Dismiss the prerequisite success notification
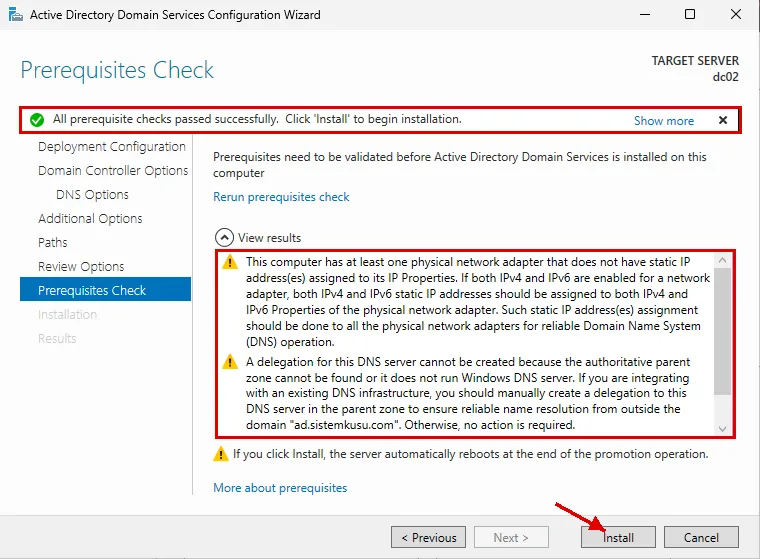 click(723, 120)
